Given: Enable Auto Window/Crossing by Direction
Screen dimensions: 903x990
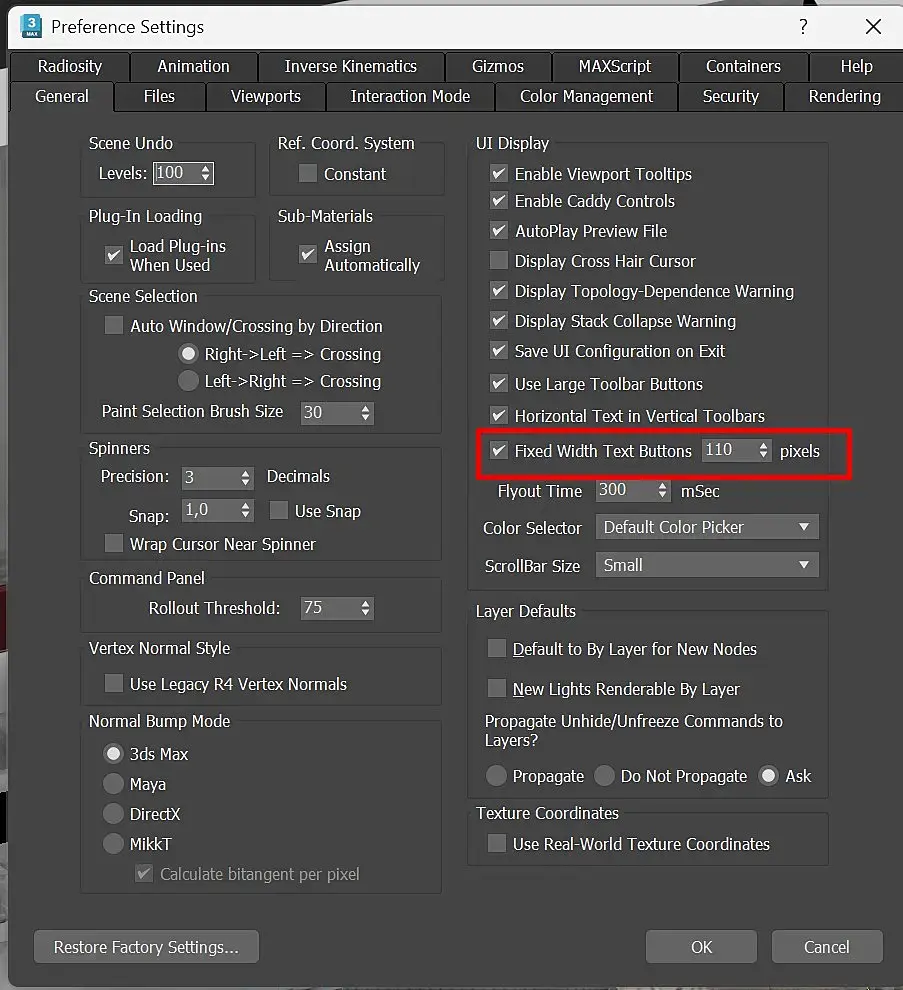Looking at the screenshot, I should [x=114, y=325].
